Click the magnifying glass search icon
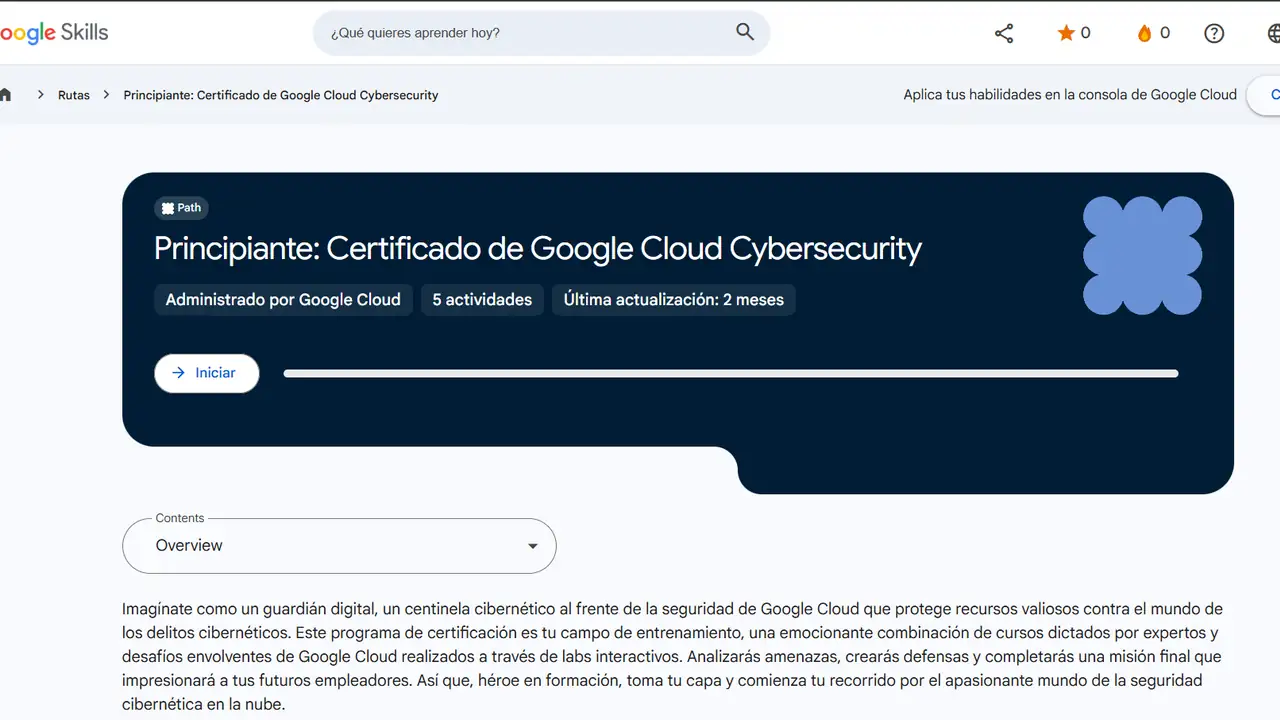The image size is (1280, 720). pos(745,32)
